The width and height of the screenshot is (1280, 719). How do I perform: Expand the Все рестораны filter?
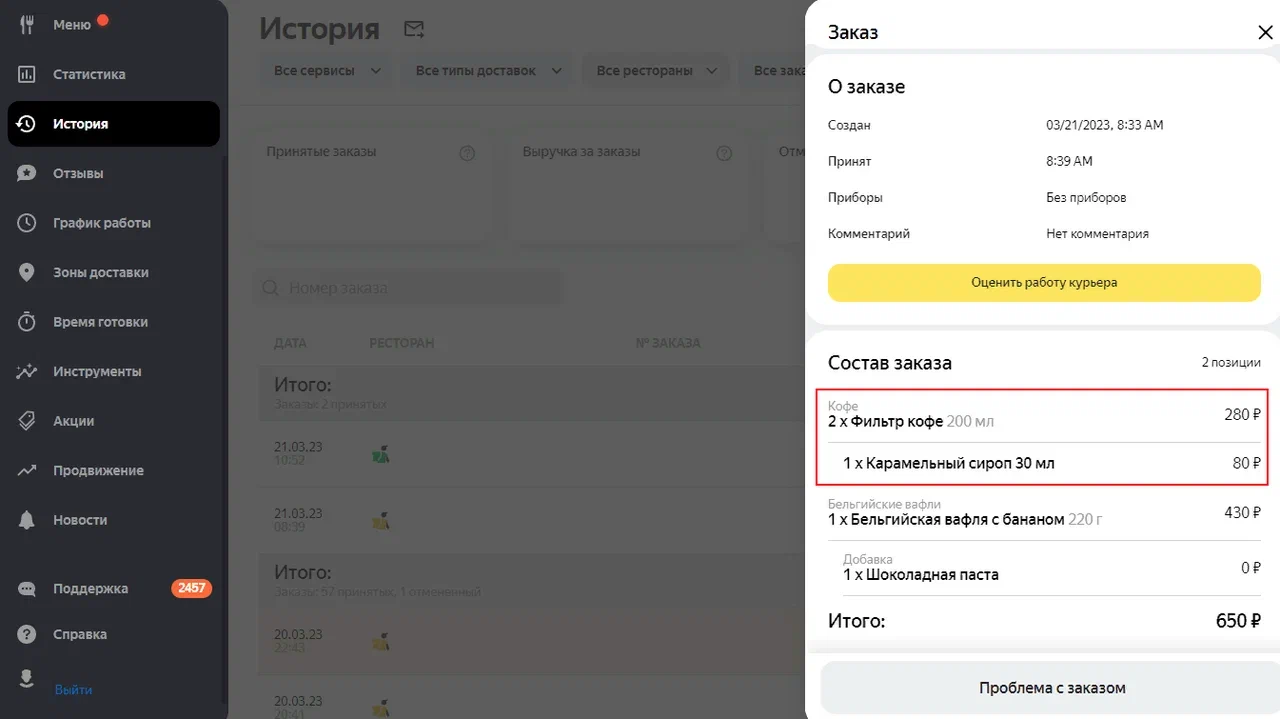[x=657, y=71]
